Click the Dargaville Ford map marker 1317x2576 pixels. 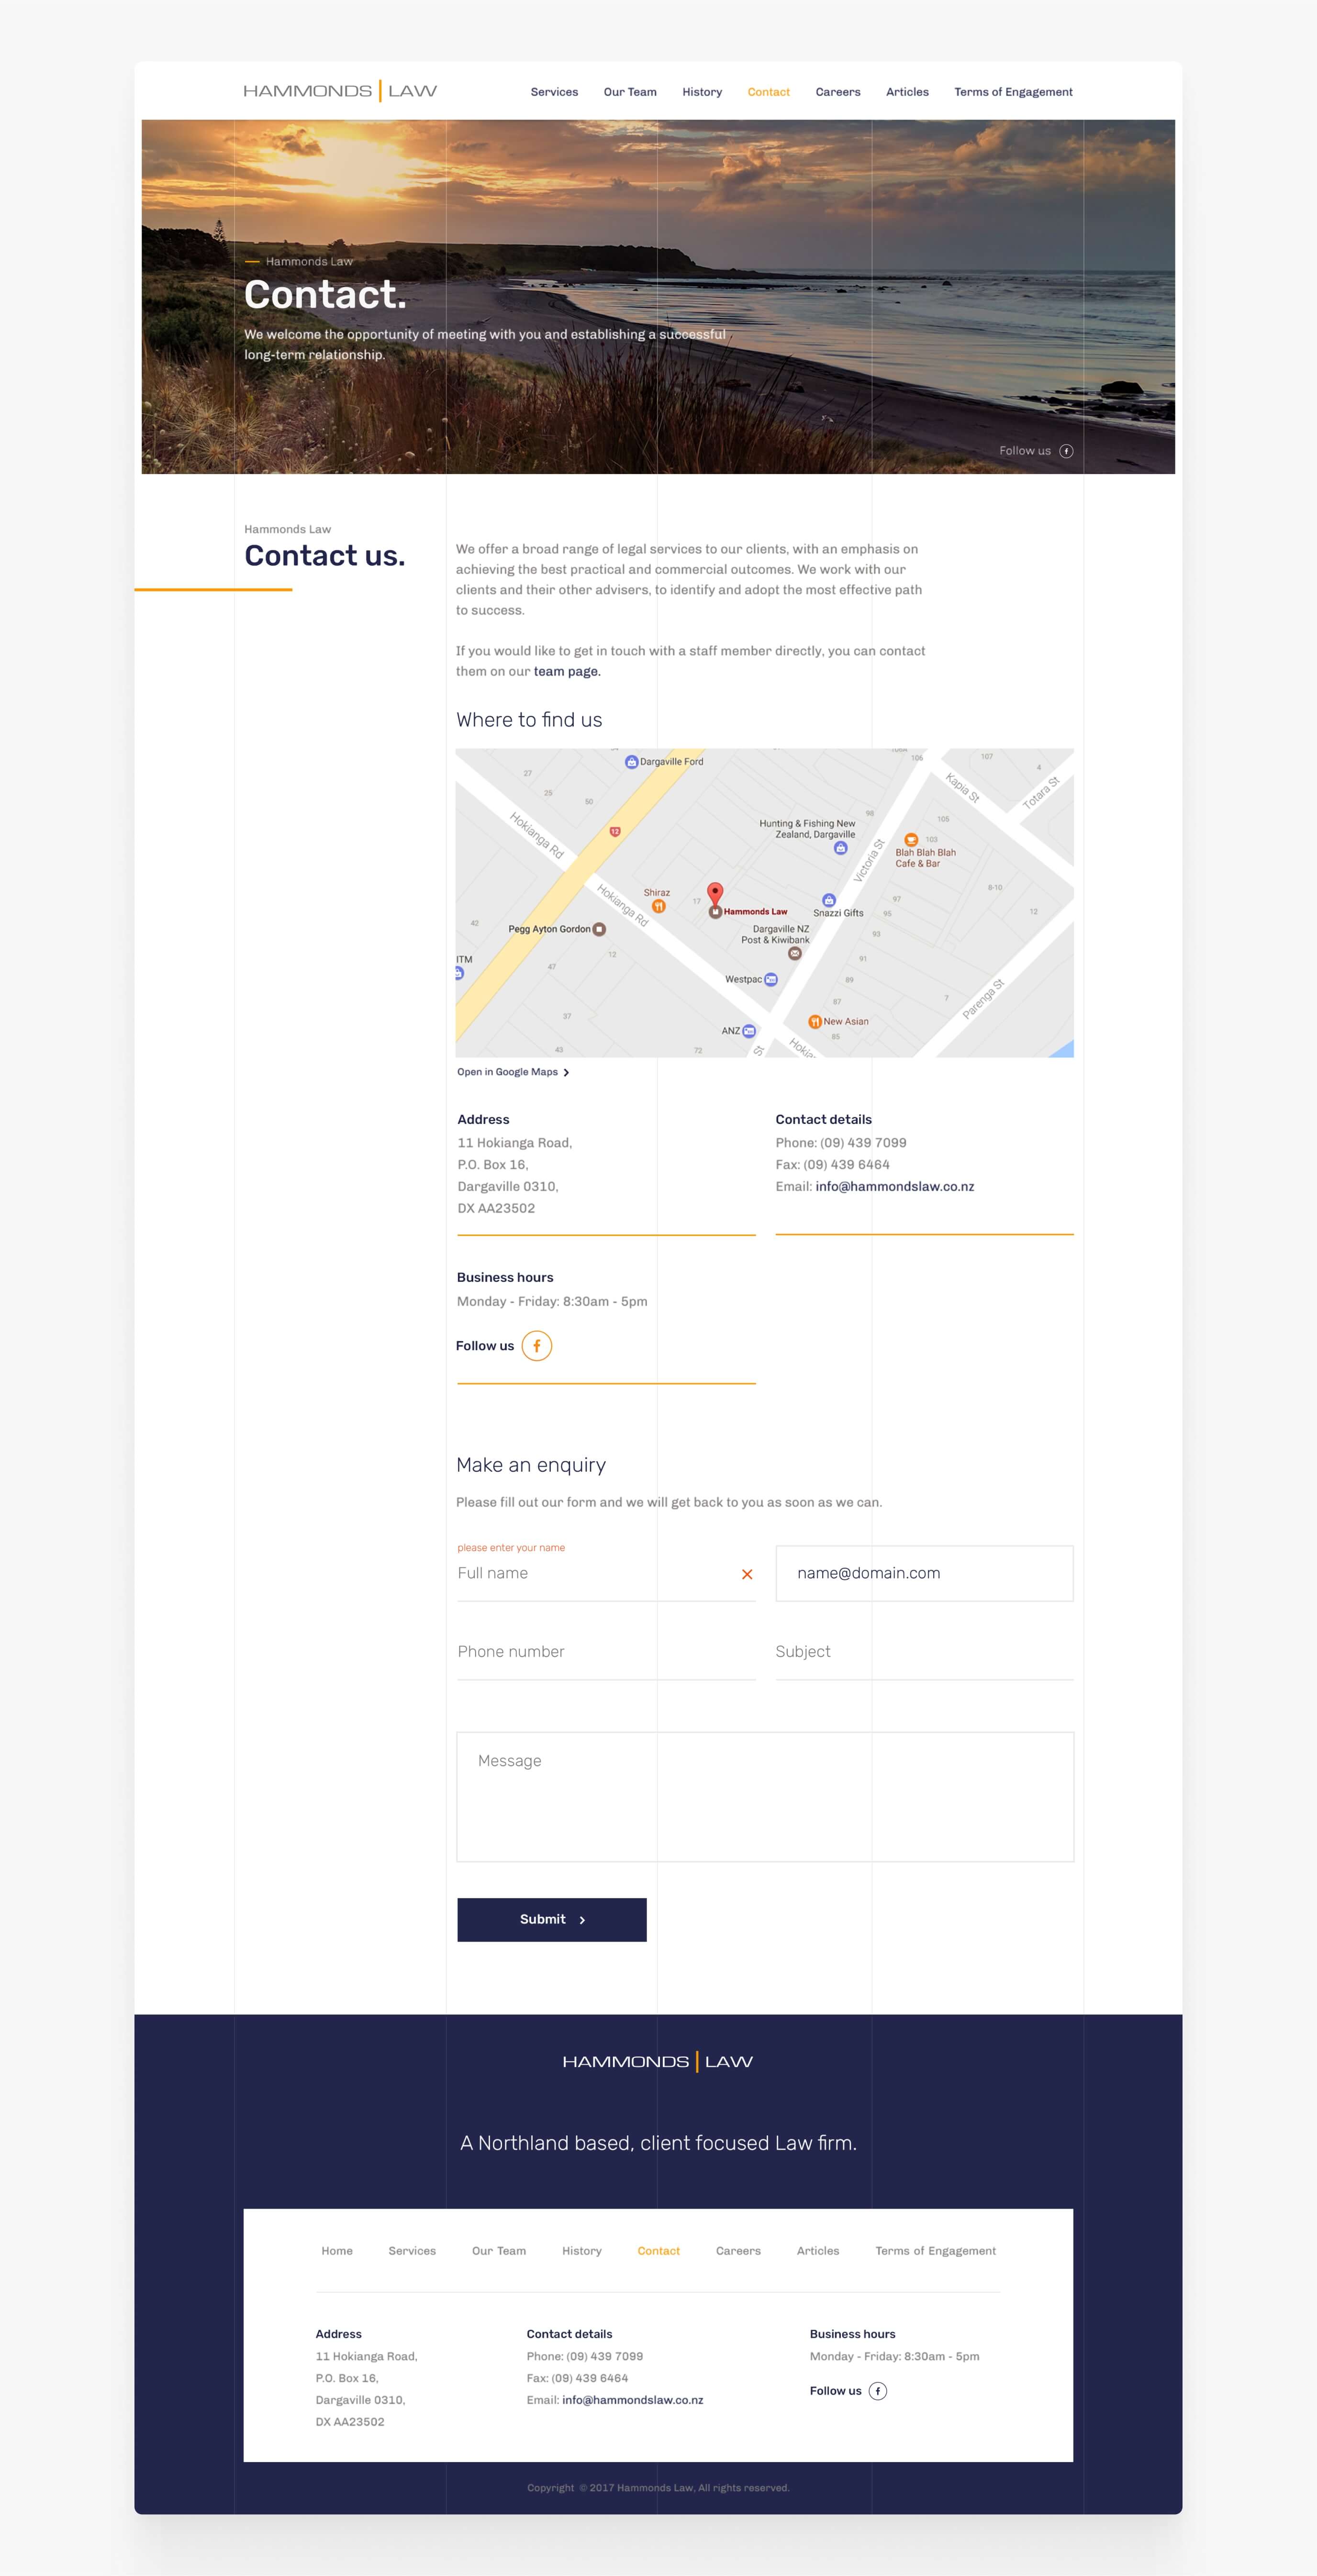pos(631,762)
